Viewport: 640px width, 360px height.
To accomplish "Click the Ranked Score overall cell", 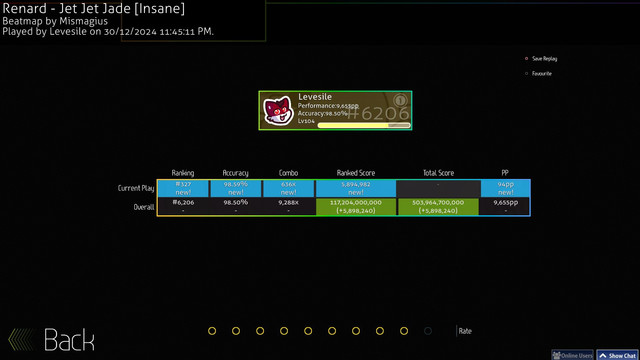I will [x=356, y=207].
